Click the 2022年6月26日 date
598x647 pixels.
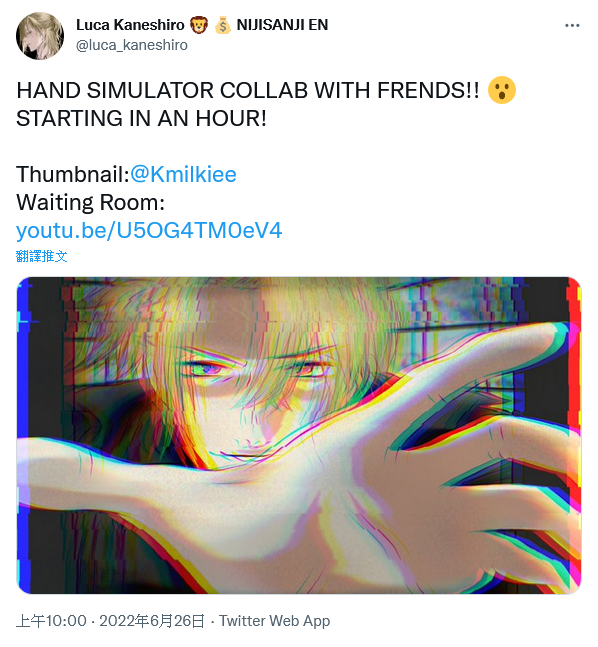pyautogui.click(x=152, y=621)
